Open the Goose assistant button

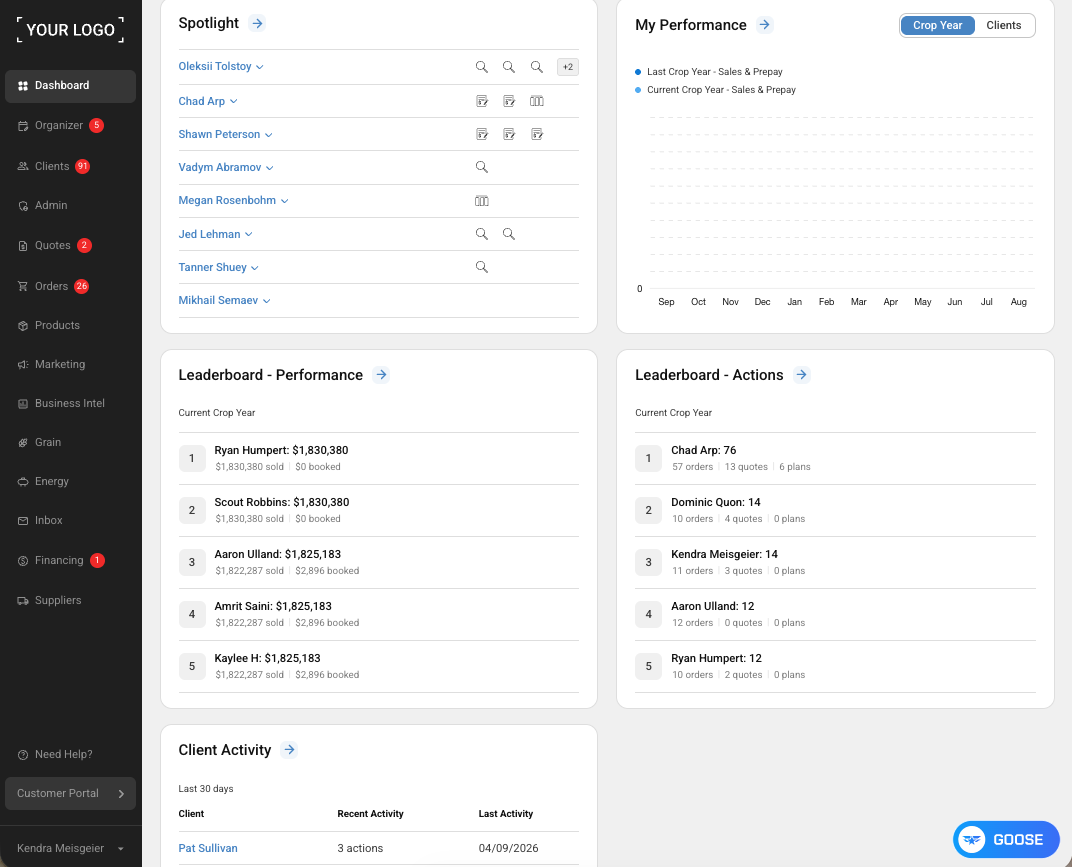coord(1006,839)
